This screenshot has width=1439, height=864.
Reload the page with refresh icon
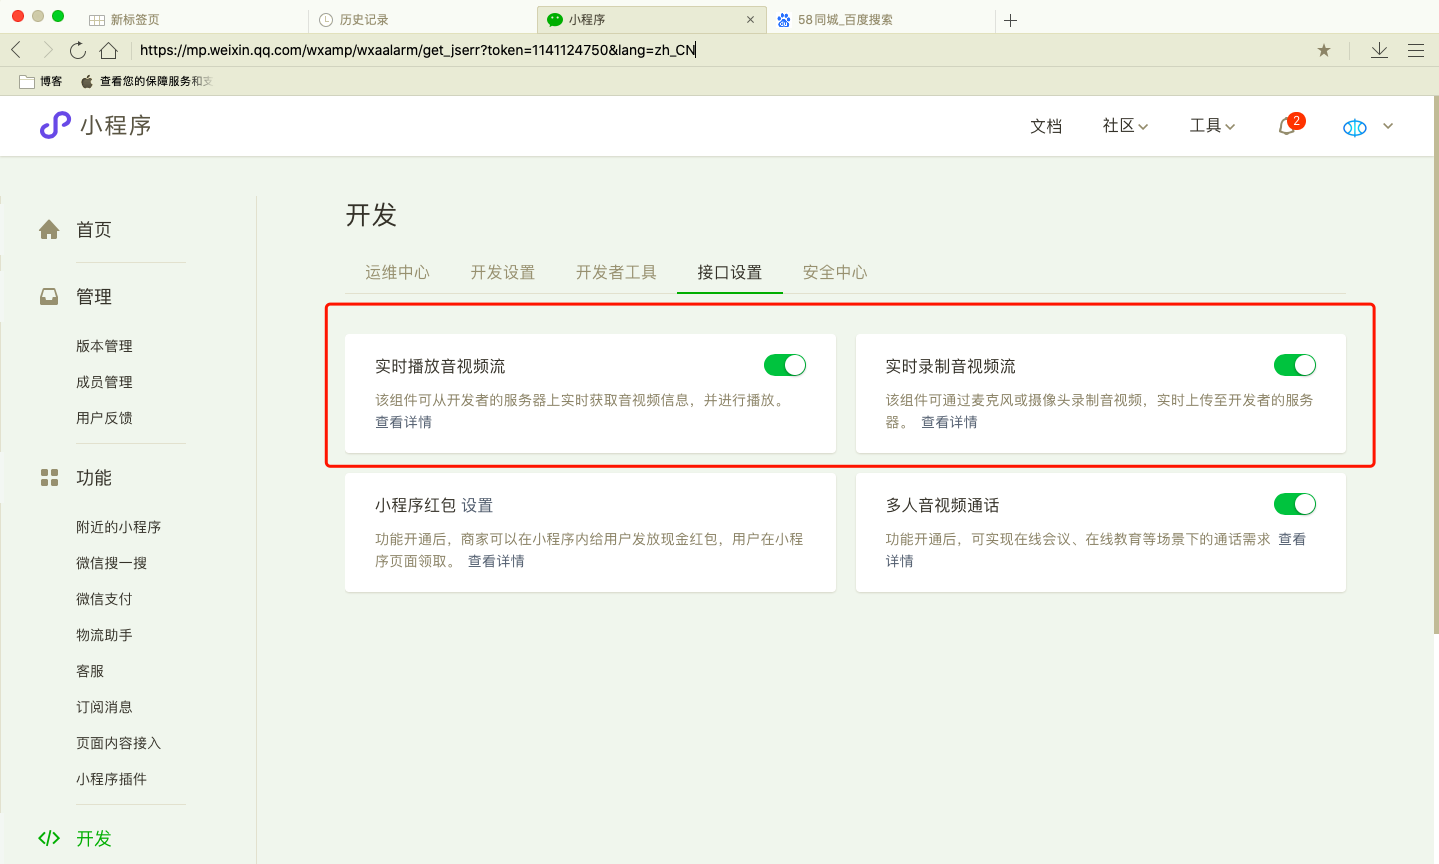click(78, 50)
